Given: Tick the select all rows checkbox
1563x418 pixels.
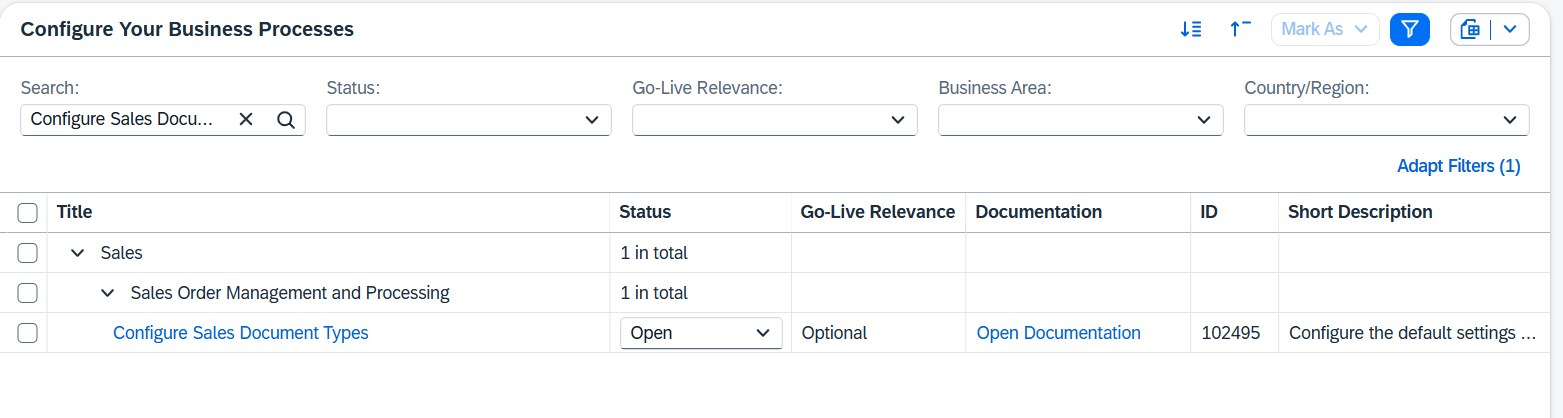Looking at the screenshot, I should [28, 213].
